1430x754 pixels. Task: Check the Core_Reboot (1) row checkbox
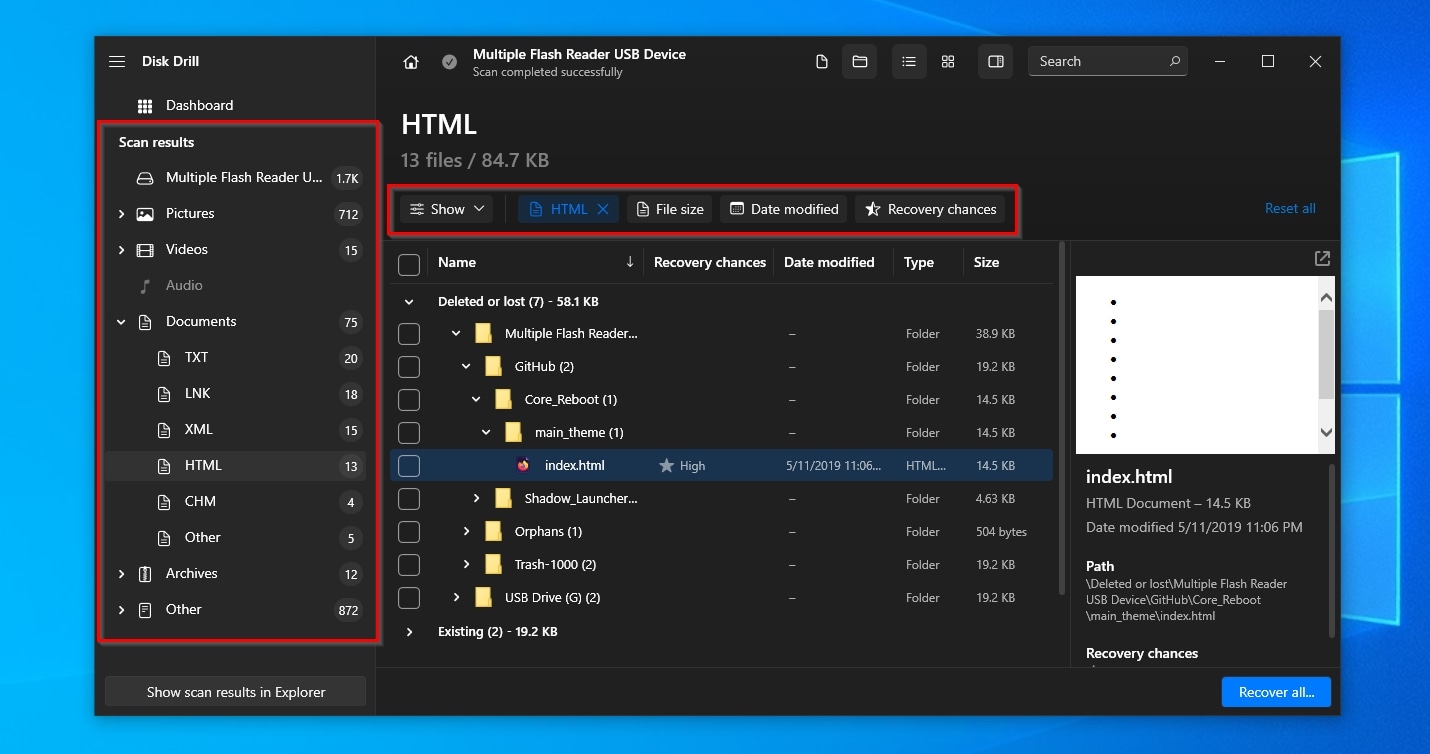point(408,400)
